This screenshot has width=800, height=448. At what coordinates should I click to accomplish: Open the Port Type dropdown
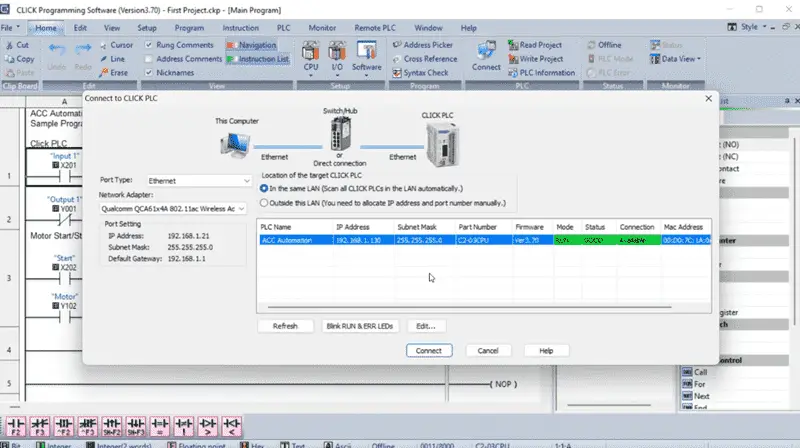click(199, 181)
